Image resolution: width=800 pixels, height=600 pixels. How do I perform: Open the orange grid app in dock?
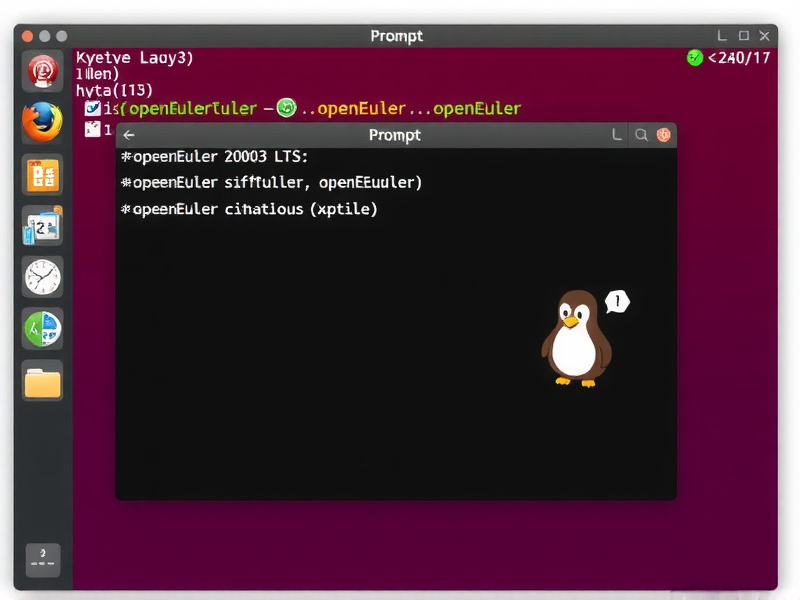click(42, 175)
